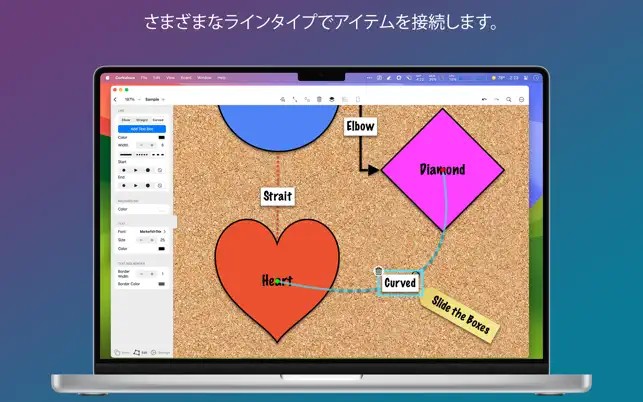Choose the dotted line style
Viewport: 643px width, 402px height.
[x=142, y=155]
